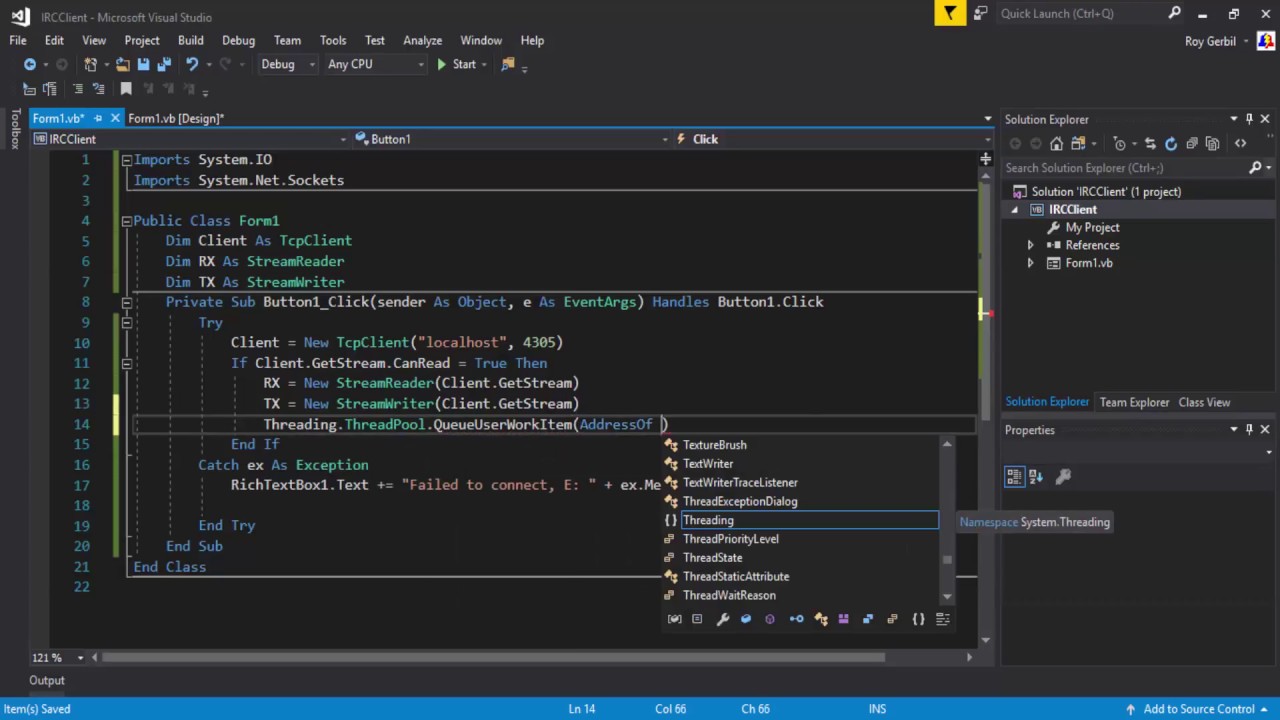Click Add to Source Control
Screen dimensions: 1280x720
tap(1198, 709)
